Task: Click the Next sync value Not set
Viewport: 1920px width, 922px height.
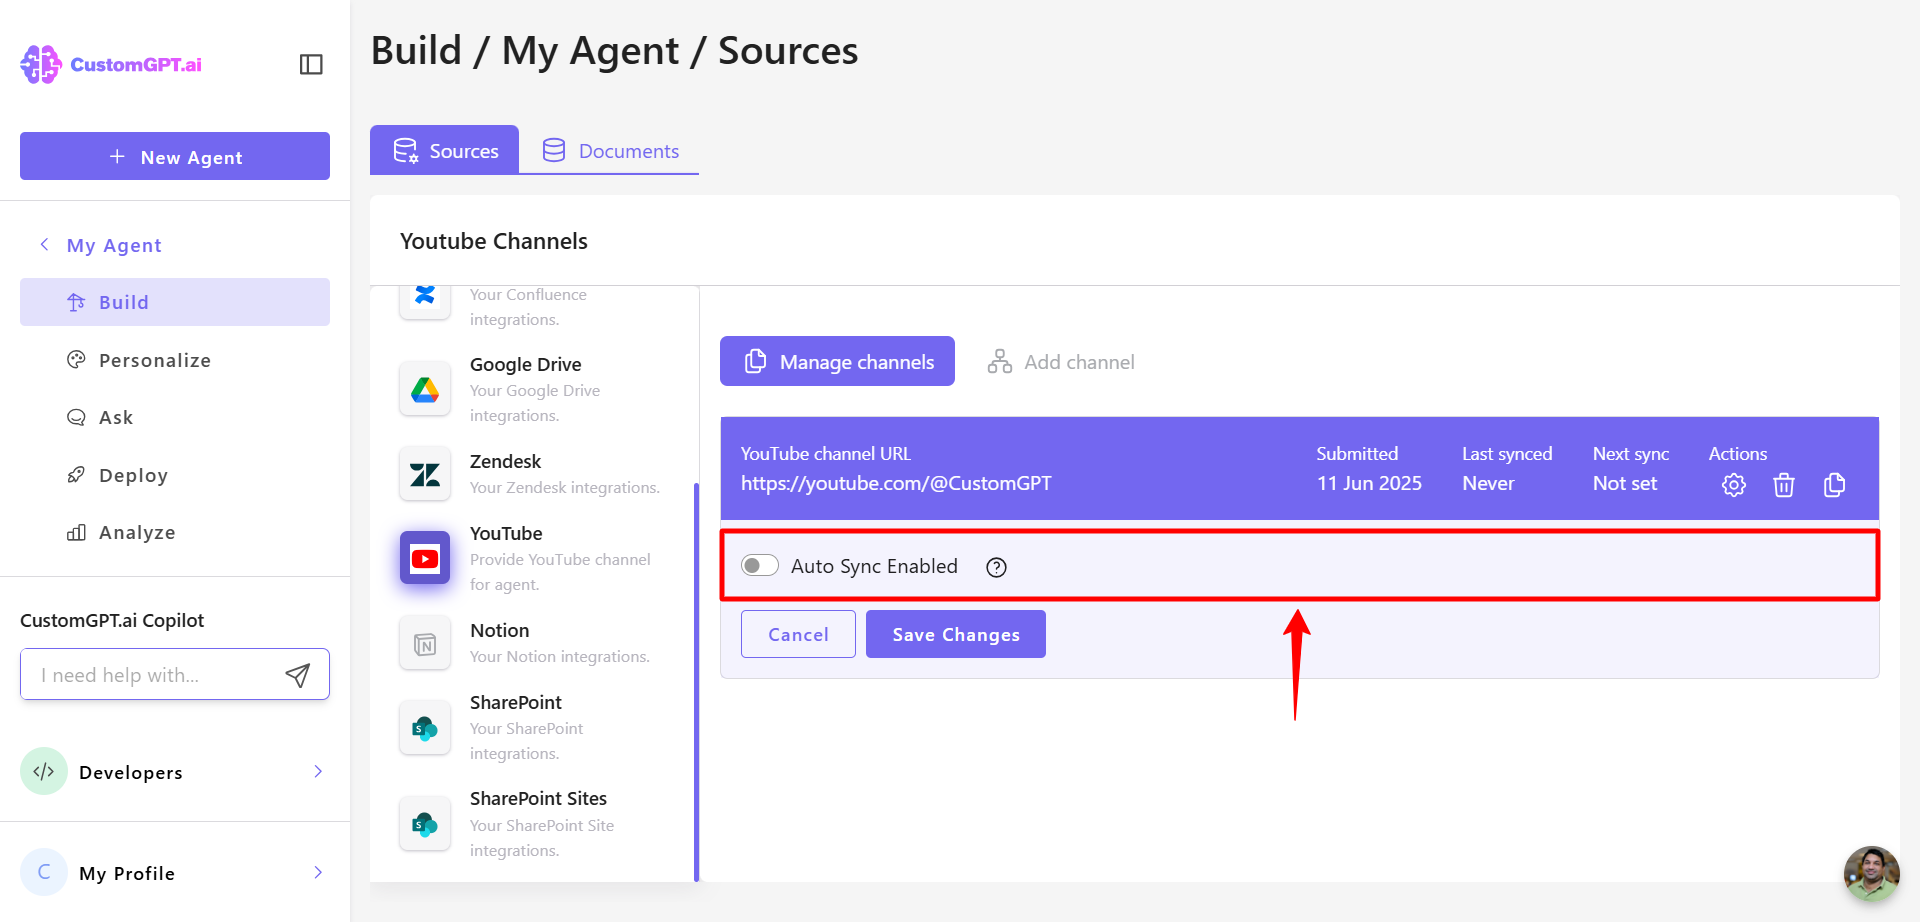Action: pyautogui.click(x=1625, y=484)
